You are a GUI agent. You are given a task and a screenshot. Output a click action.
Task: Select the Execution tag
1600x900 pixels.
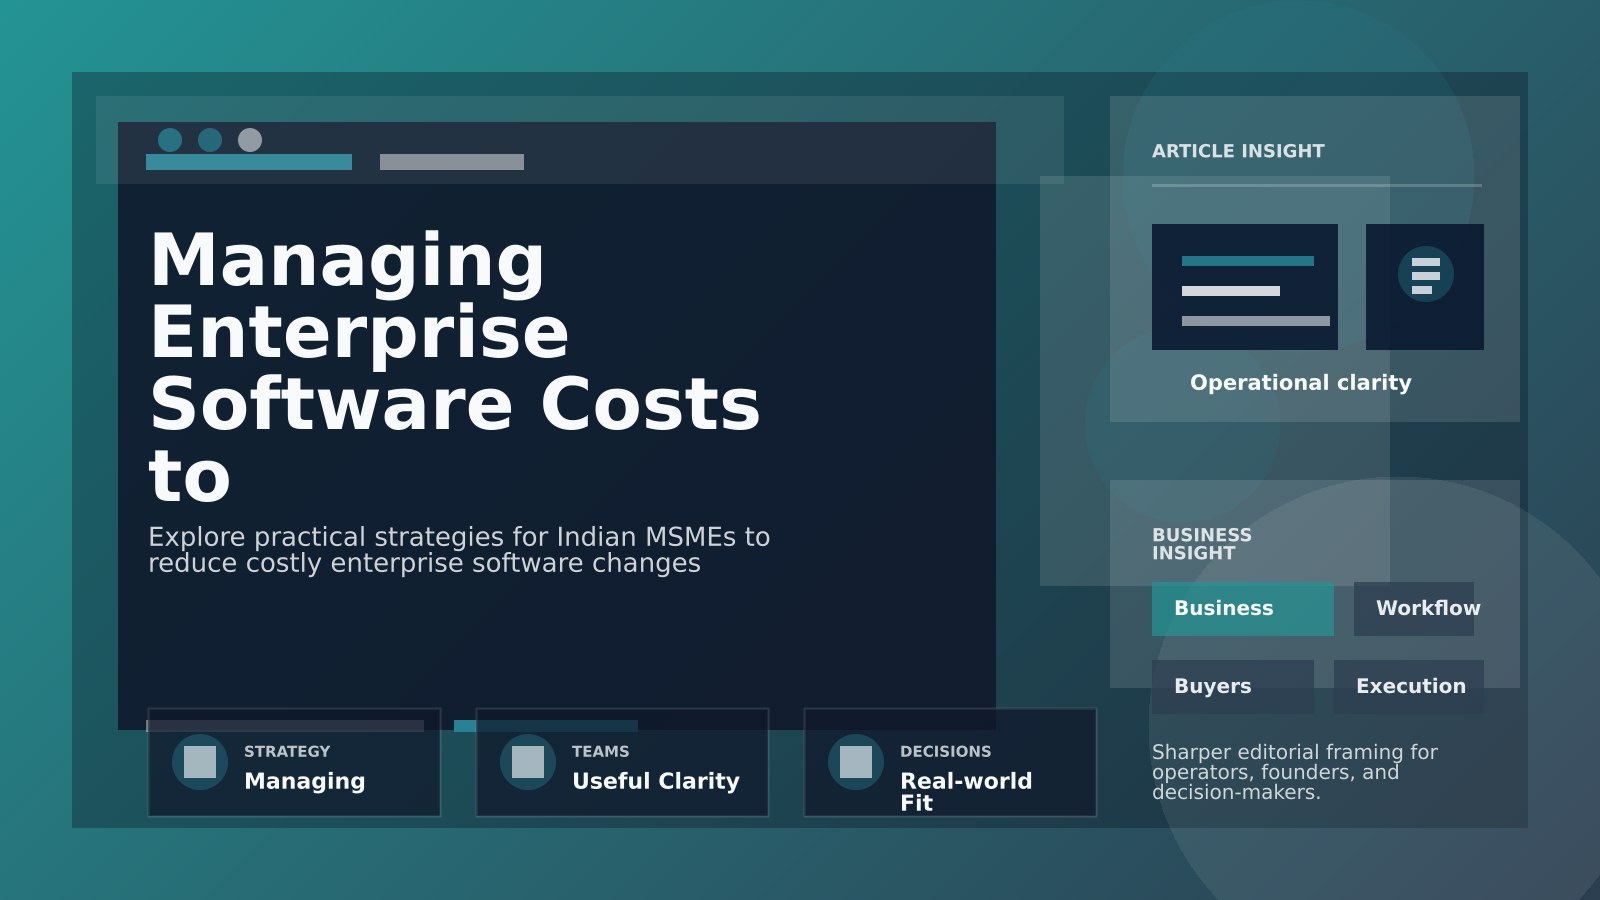point(1409,687)
